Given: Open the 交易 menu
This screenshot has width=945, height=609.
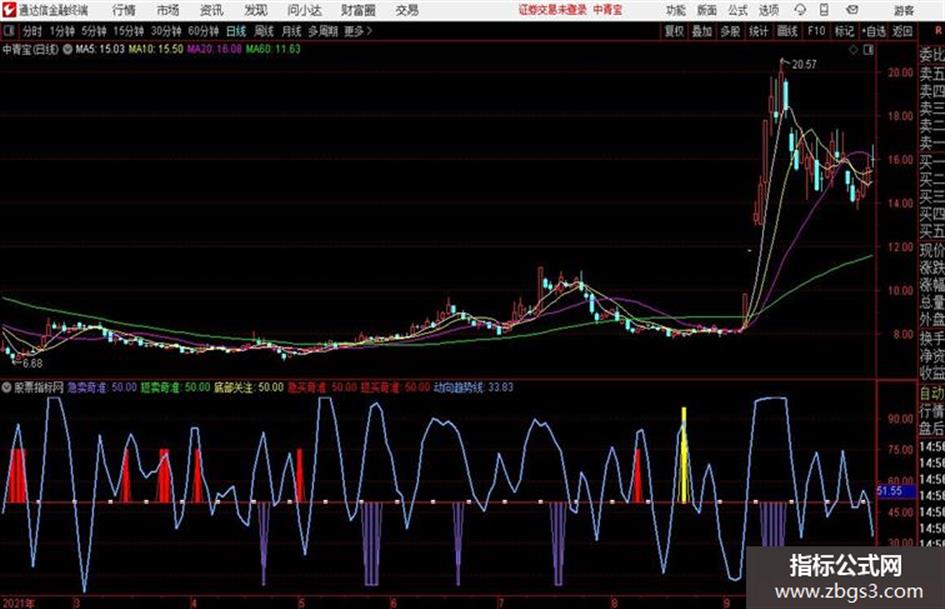Looking at the screenshot, I should [x=407, y=10].
